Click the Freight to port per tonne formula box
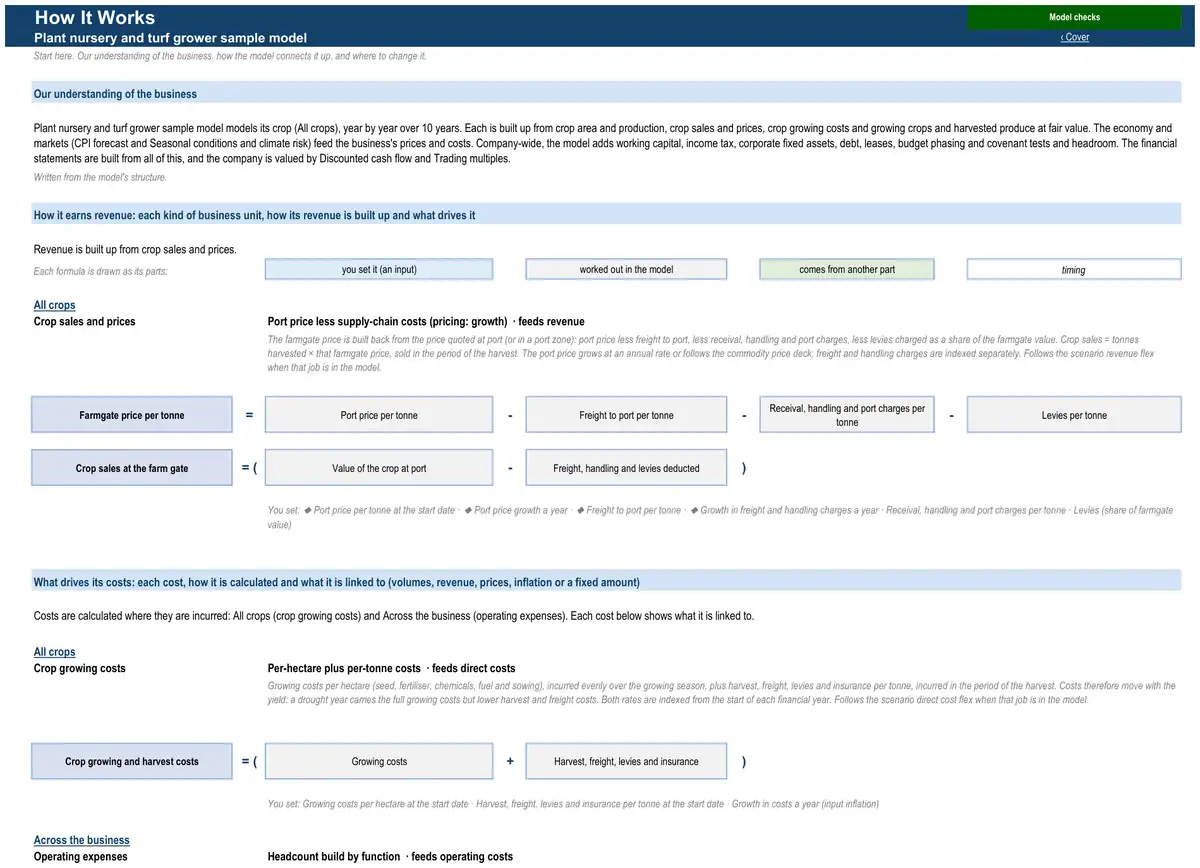 pyautogui.click(x=626, y=415)
